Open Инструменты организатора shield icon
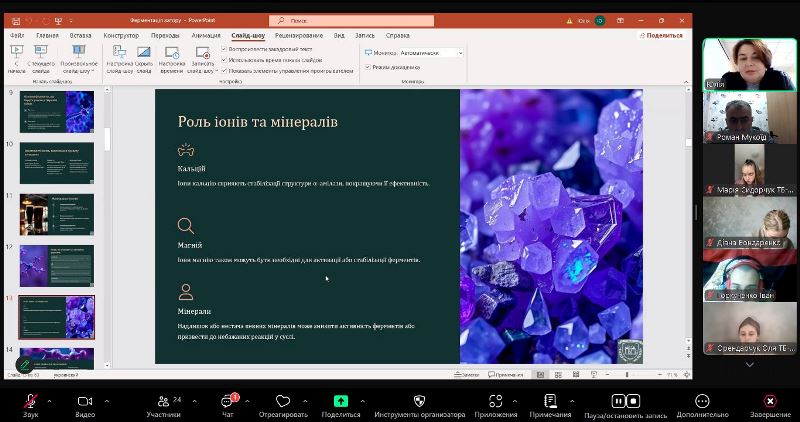The height and width of the screenshot is (422, 800). [x=419, y=400]
